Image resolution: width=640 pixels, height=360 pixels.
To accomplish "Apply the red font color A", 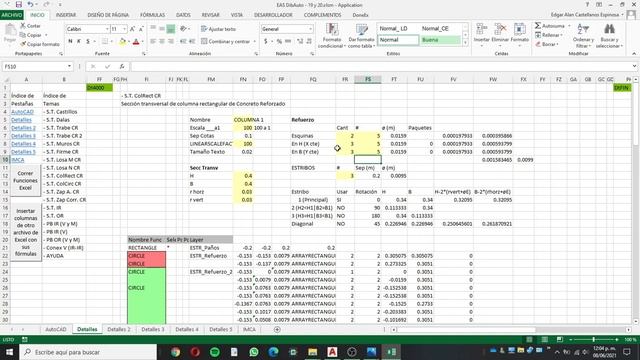I will click(x=136, y=41).
